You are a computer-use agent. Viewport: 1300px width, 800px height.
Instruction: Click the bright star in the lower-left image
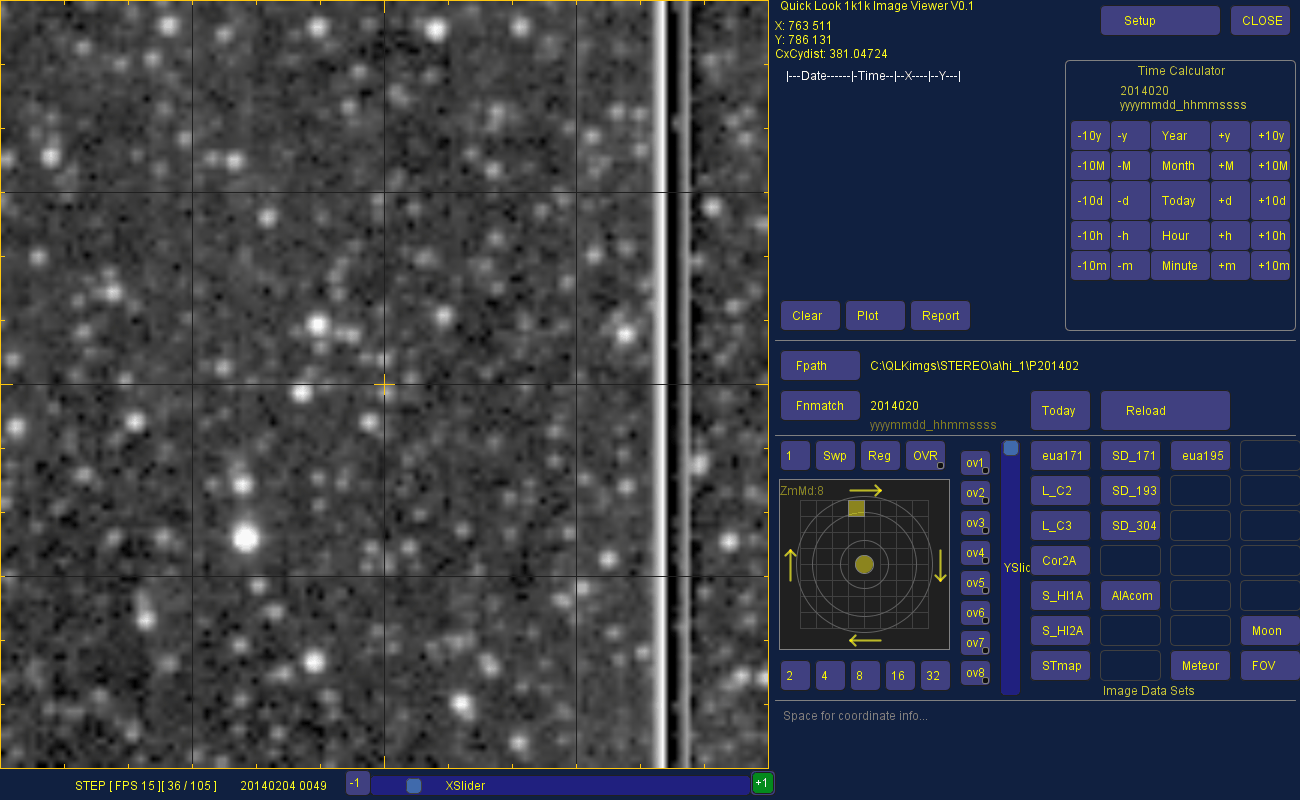point(245,538)
